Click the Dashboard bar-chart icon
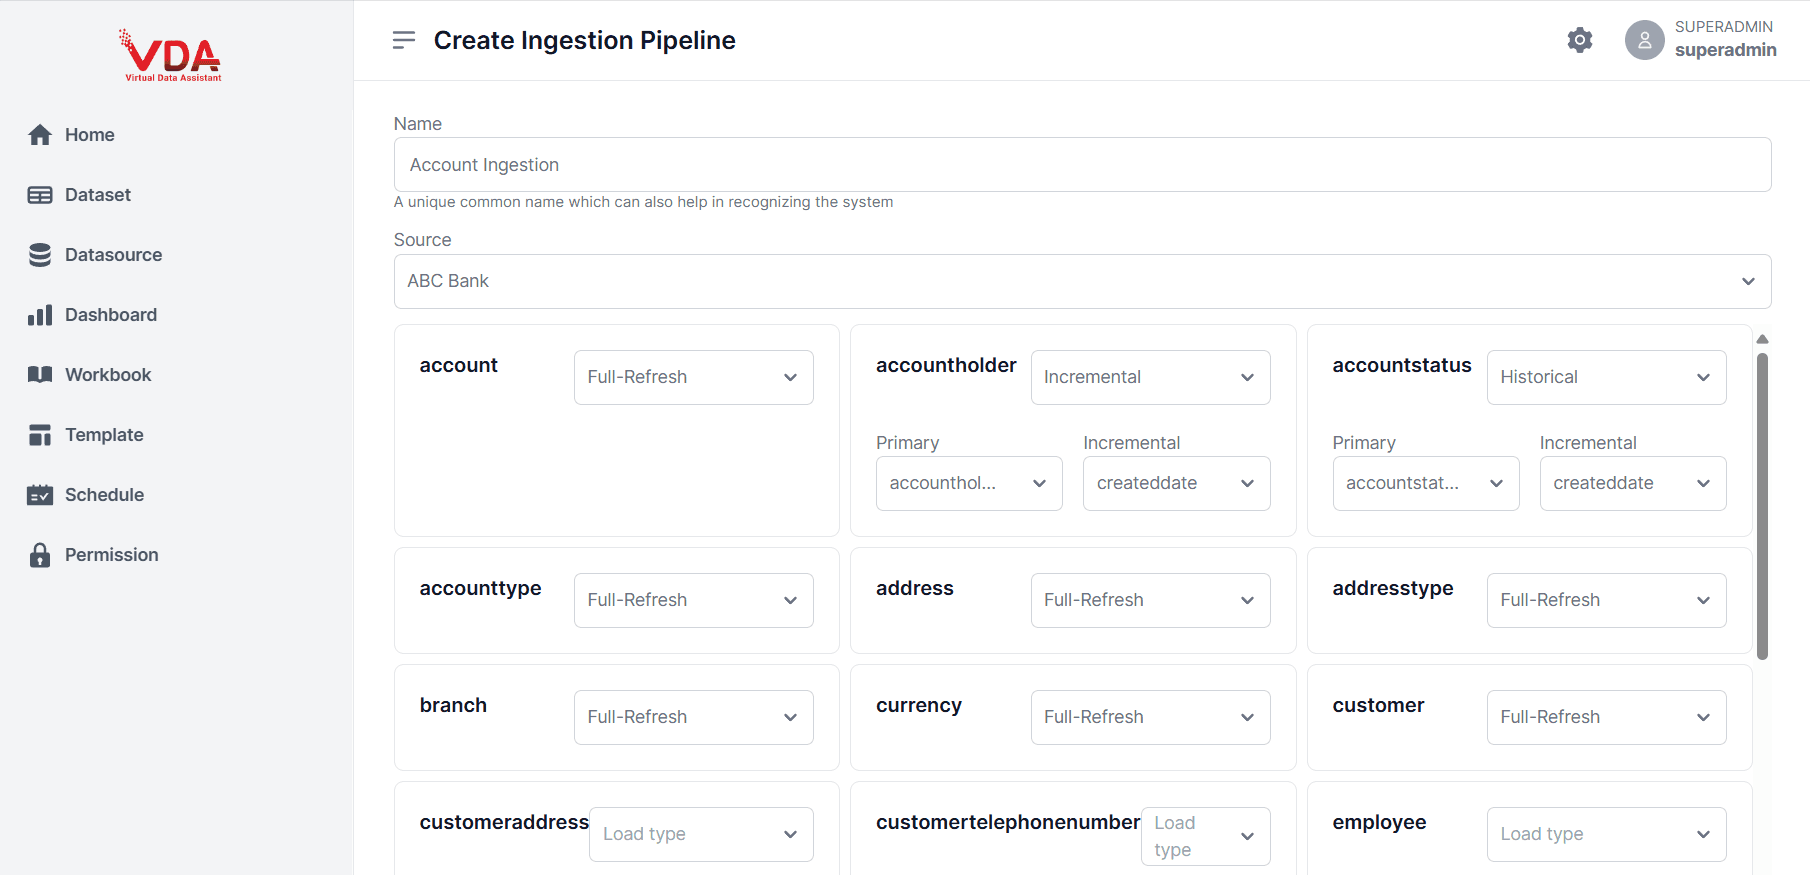 40,315
